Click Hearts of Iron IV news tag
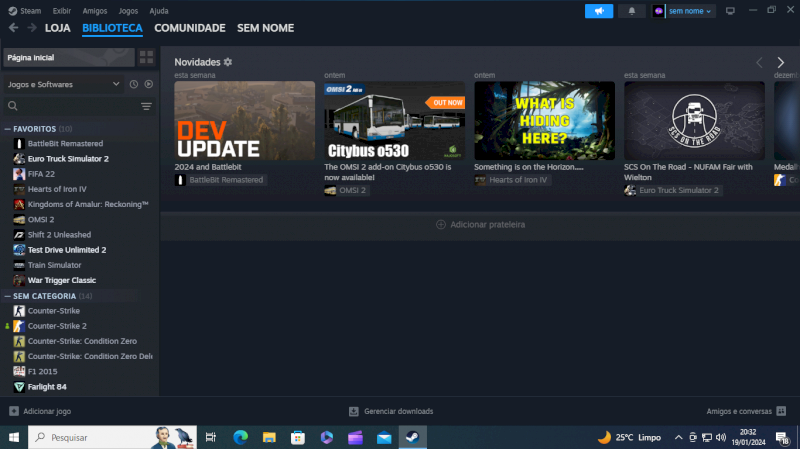This screenshot has width=800, height=449. 512,180
